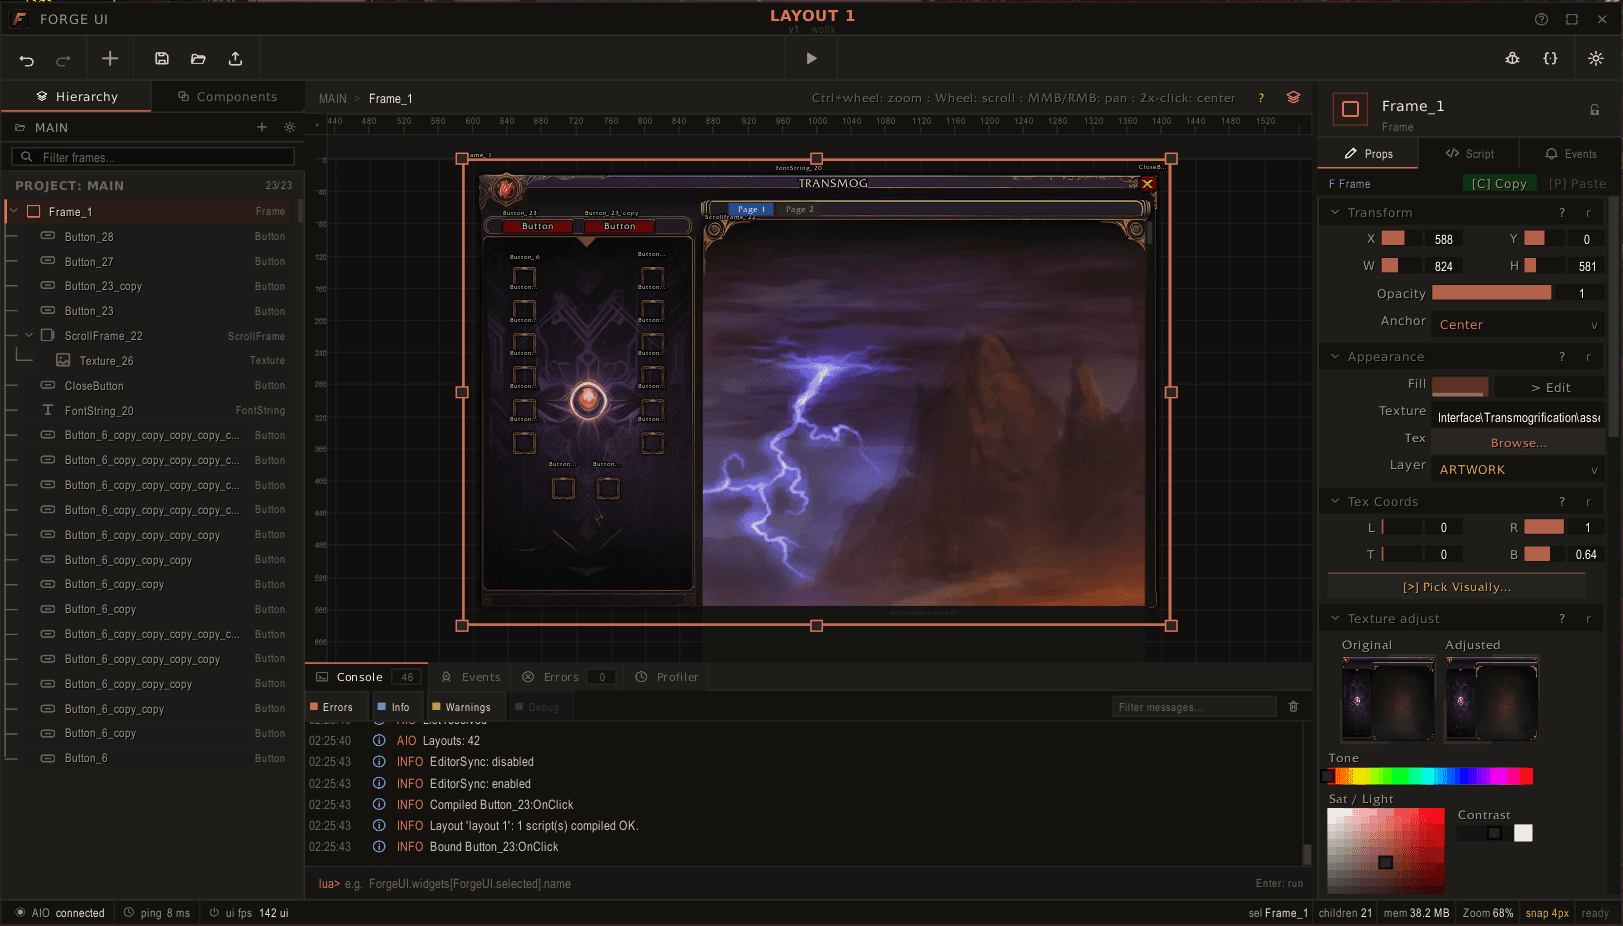Export the layout with the upload icon
This screenshot has height=926, width=1623.
pyautogui.click(x=235, y=59)
